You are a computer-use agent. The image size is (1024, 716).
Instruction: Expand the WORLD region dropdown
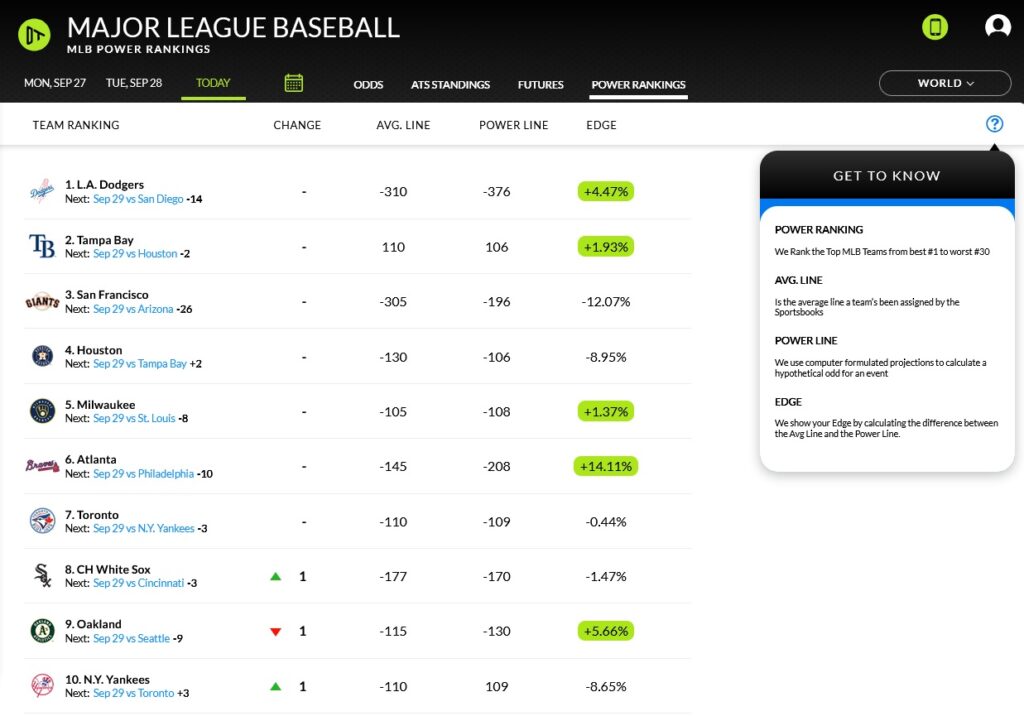[945, 83]
